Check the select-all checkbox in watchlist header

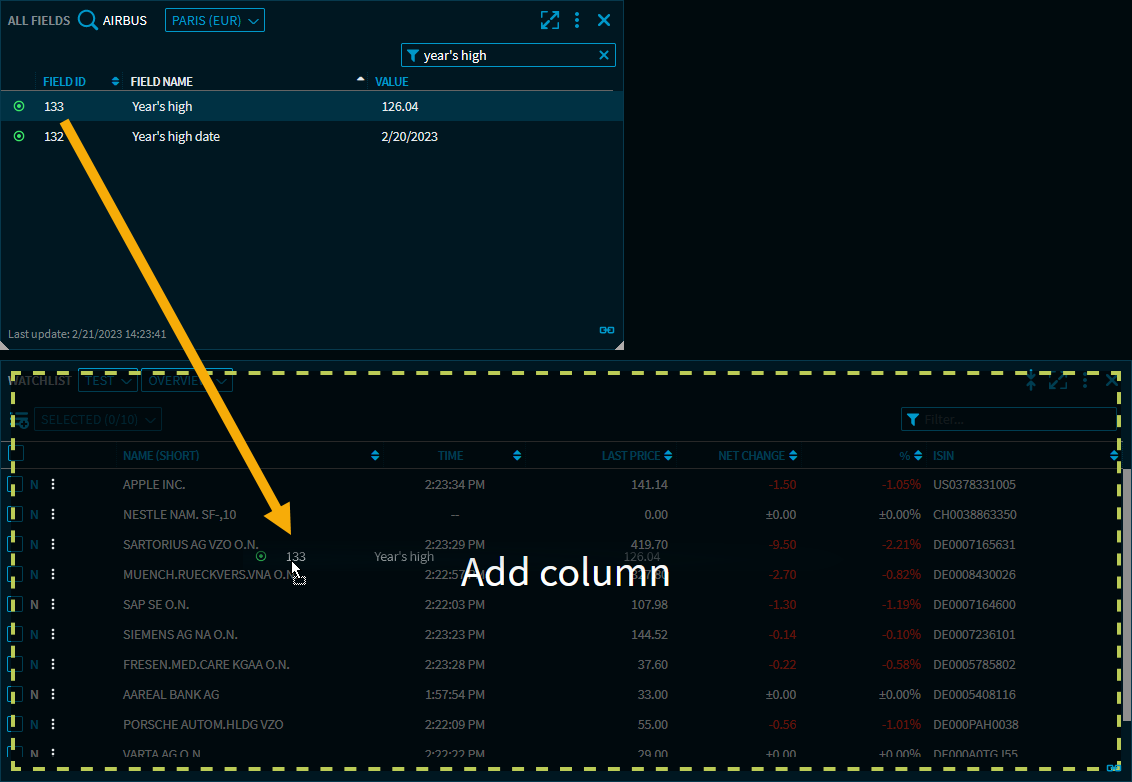tap(15, 455)
